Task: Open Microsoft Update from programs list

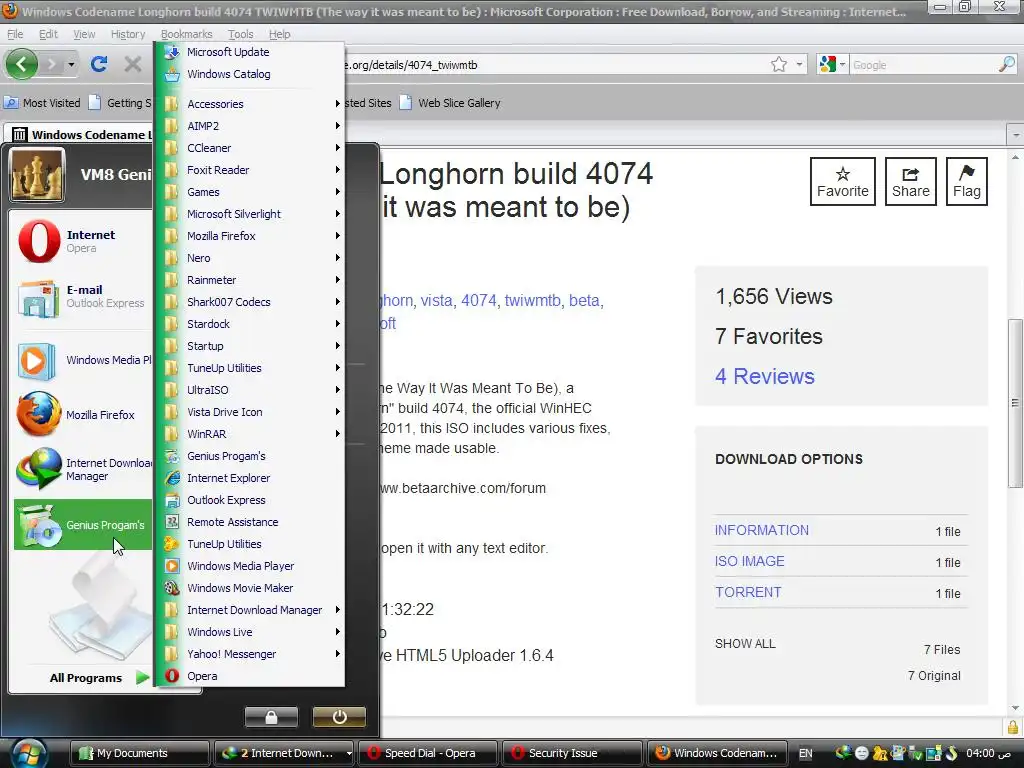Action: (248, 52)
